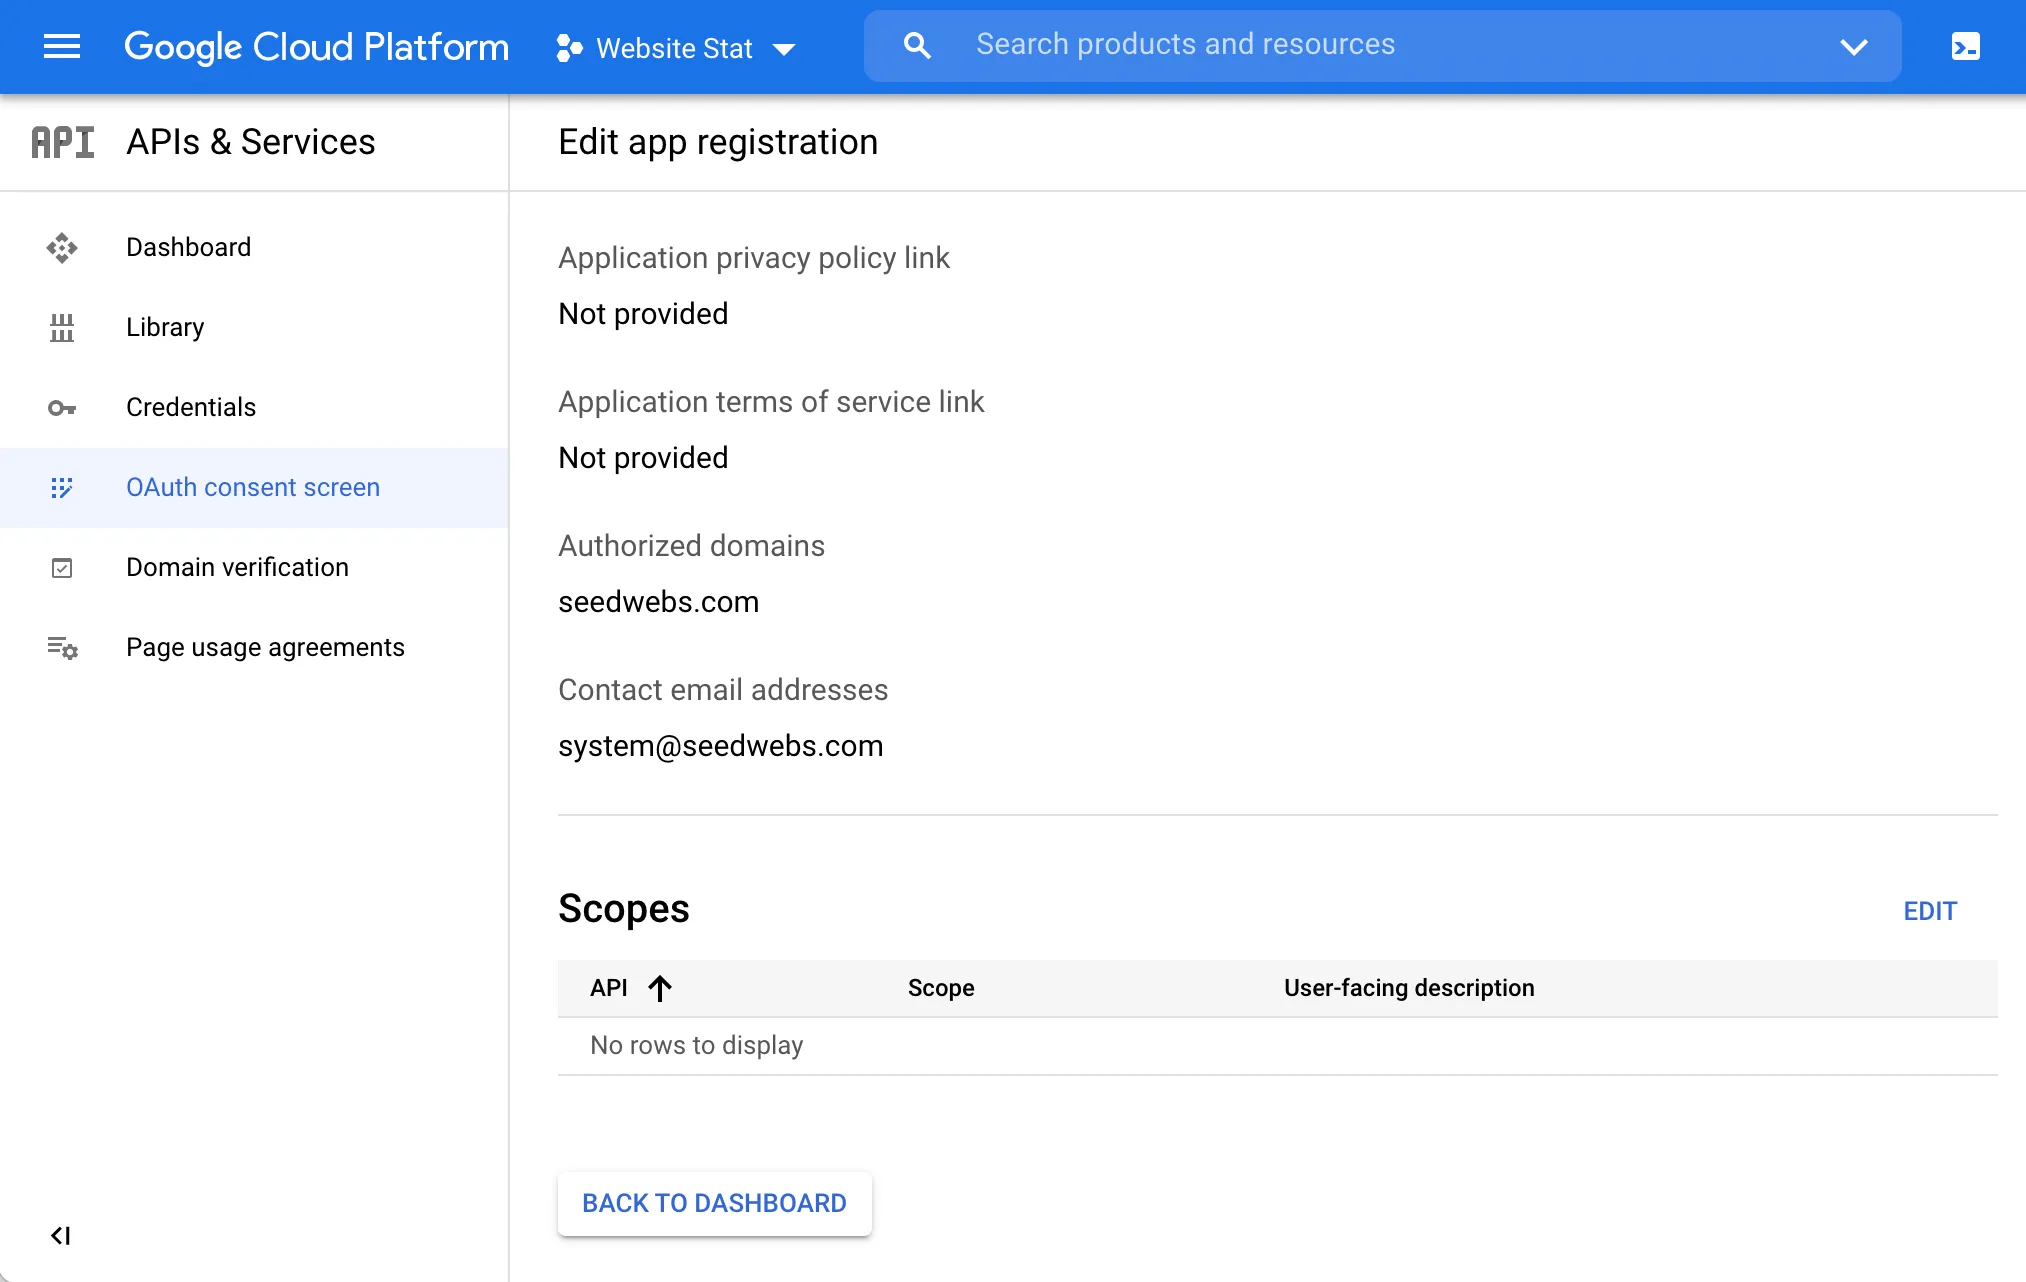Click the Domain verification checkmark icon
Viewport: 2026px width, 1282px height.
(62, 567)
